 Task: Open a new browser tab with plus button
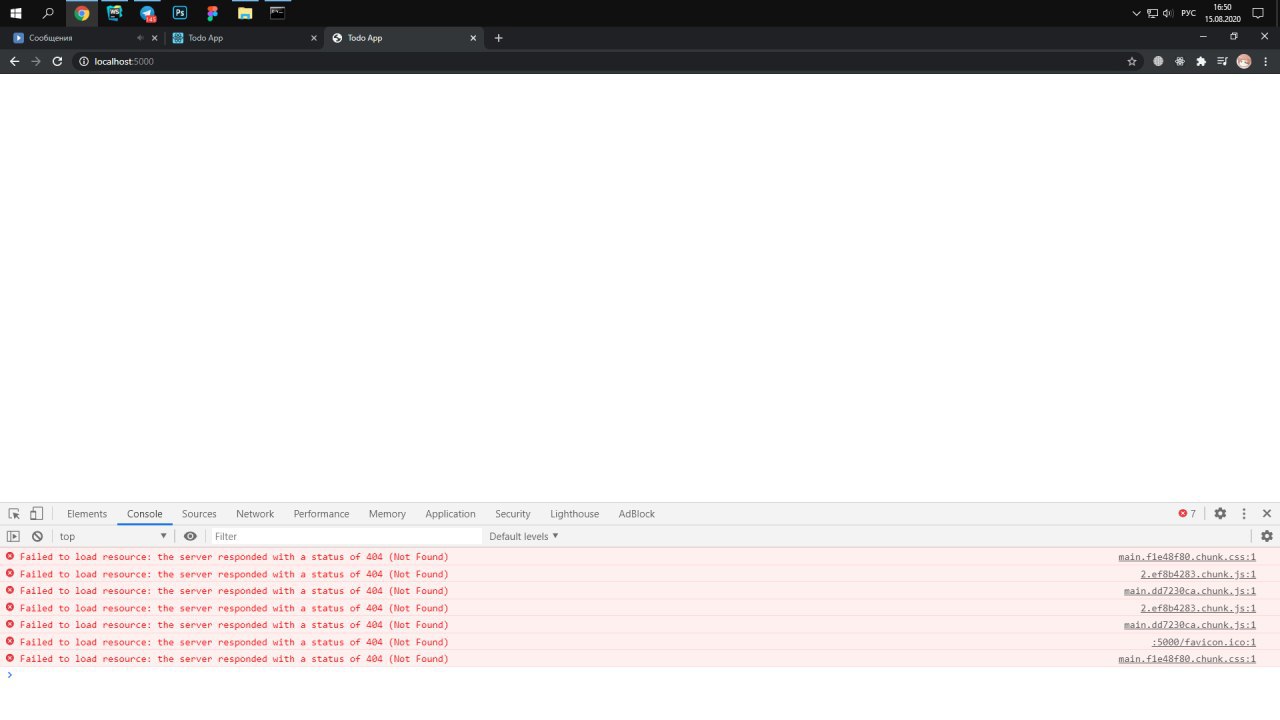[x=499, y=38]
